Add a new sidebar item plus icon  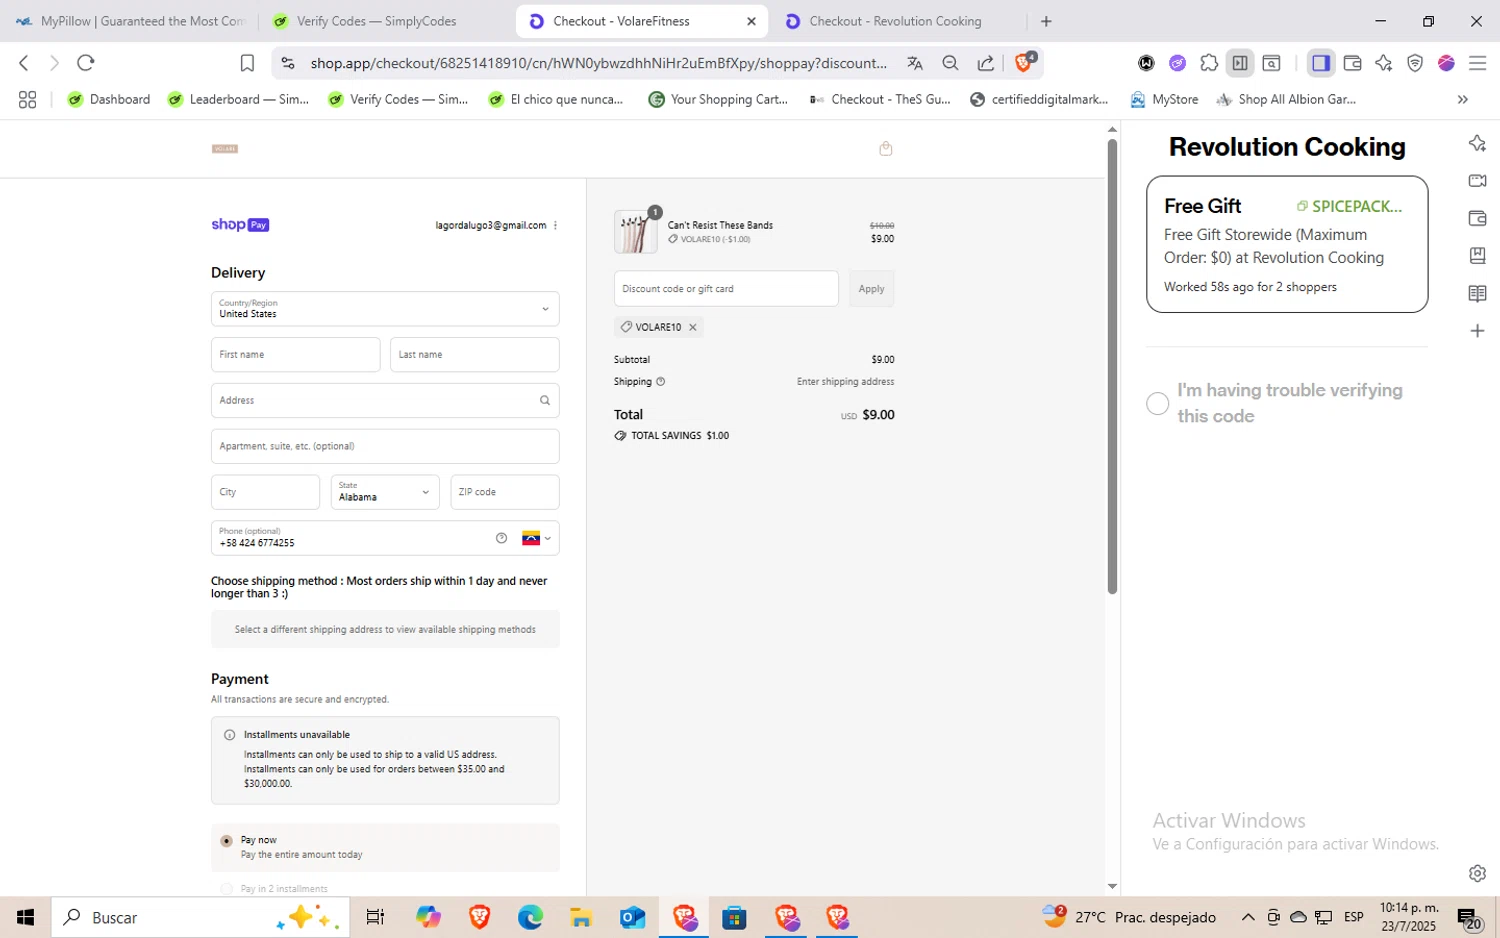[x=1477, y=331]
